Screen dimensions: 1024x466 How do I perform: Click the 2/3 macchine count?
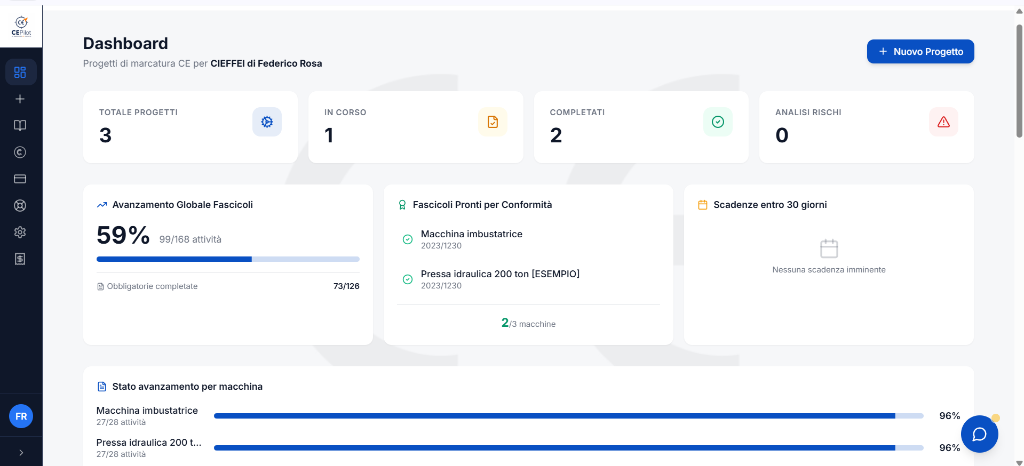[x=528, y=322]
